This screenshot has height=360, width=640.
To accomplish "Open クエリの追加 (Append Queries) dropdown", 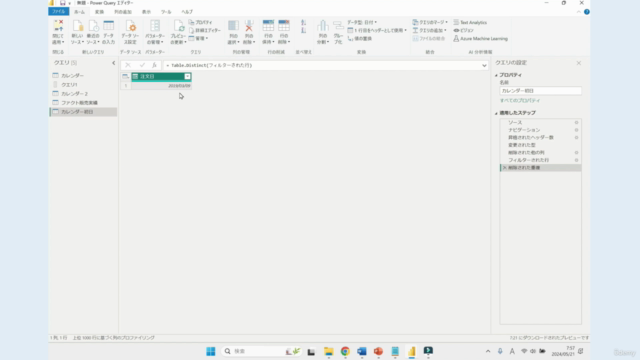I will click(x=429, y=30).
